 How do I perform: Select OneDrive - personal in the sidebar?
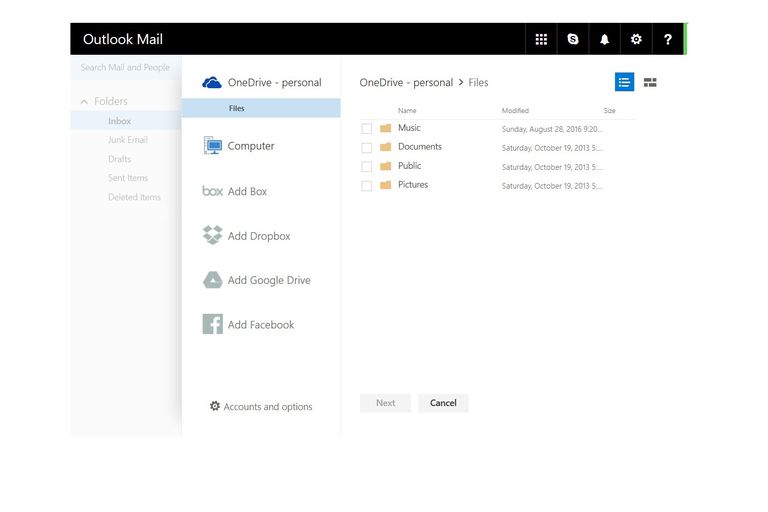(274, 82)
